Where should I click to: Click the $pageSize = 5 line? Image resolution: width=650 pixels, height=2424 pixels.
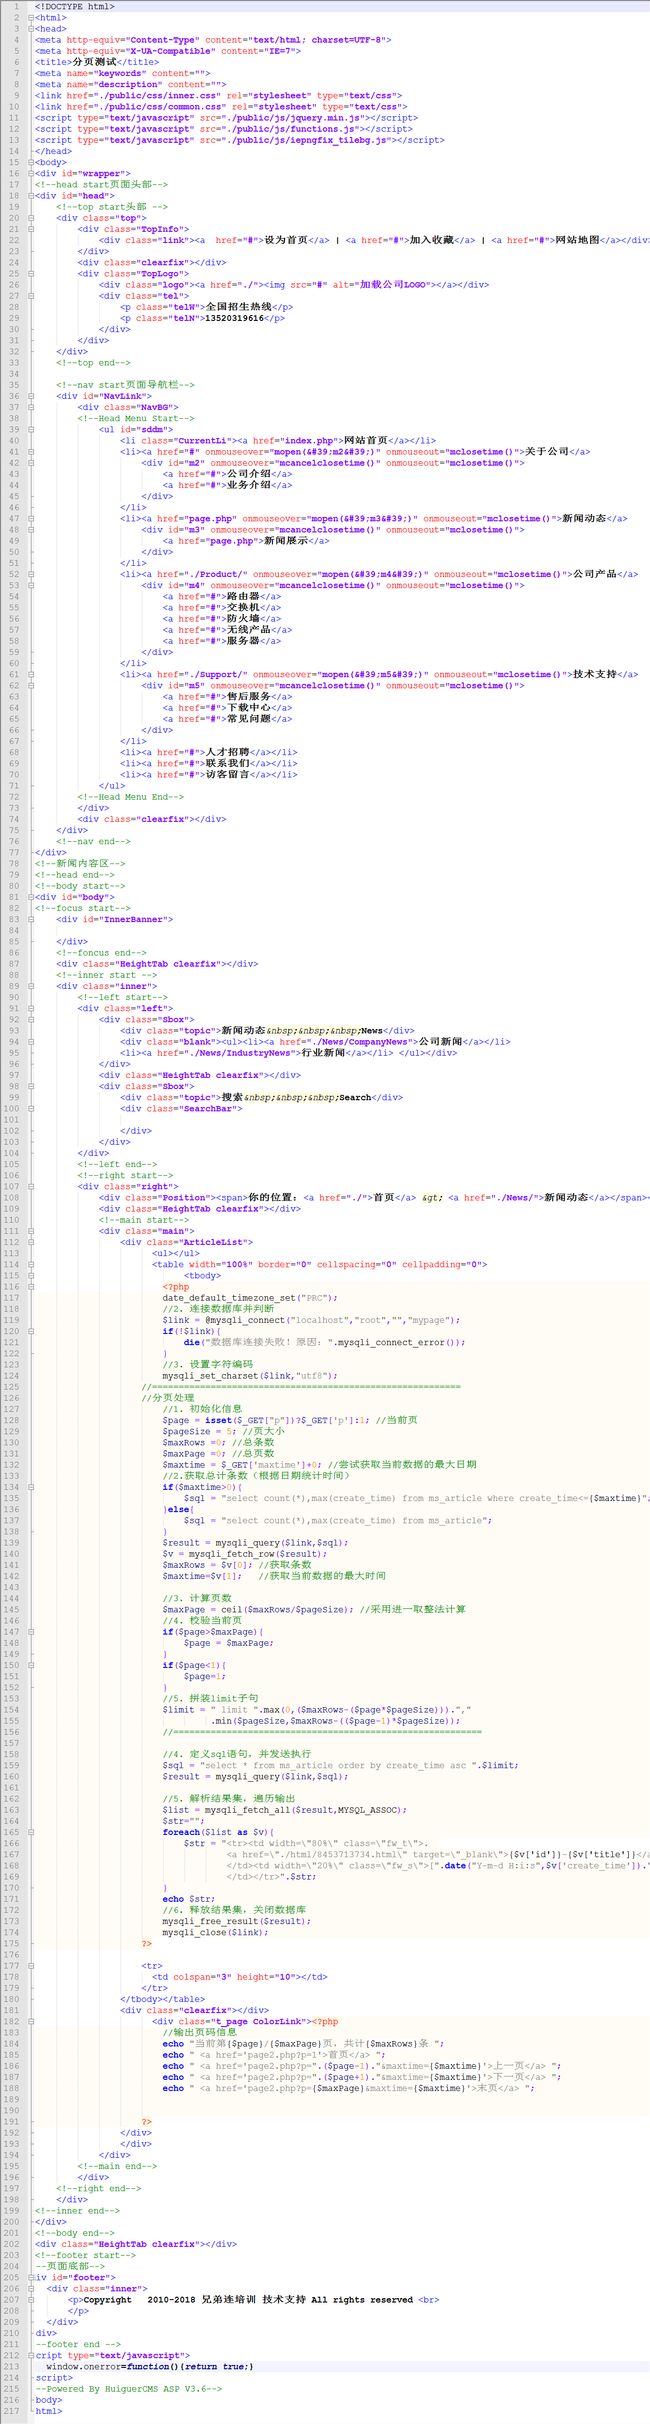[224, 1431]
